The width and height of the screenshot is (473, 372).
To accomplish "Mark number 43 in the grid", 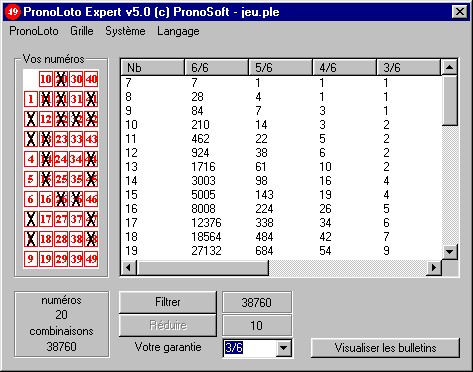I will coord(91,139).
